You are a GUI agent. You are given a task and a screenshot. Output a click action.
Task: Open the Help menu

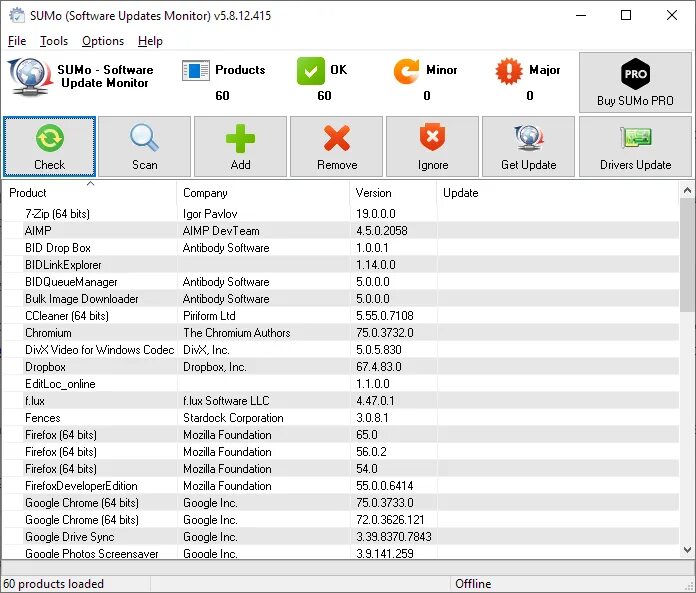(x=150, y=41)
